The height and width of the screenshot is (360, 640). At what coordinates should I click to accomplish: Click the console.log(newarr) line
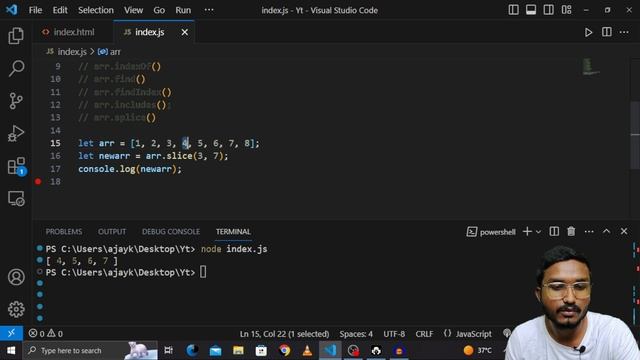point(130,169)
